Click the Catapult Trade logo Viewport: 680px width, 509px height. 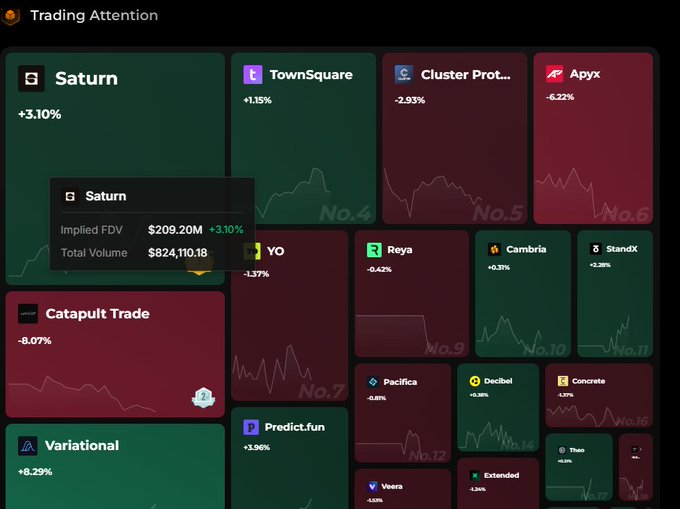tap(28, 314)
